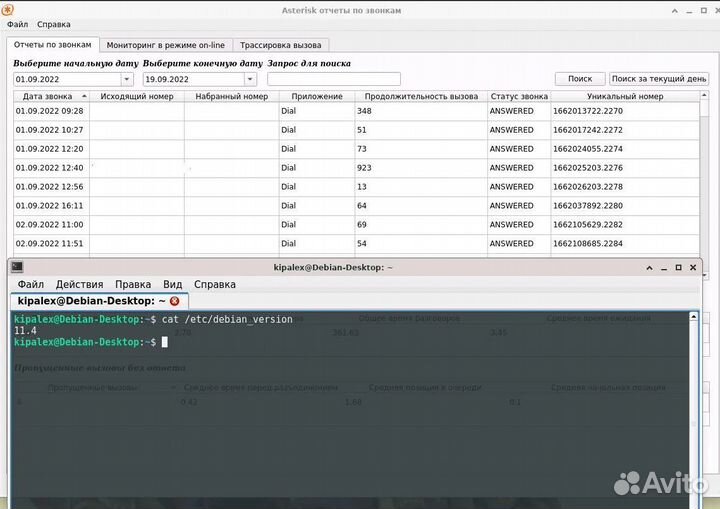Screen dimensions: 720x509
Task: Sort by the Продолжительность вызова column header
Action: point(421,97)
